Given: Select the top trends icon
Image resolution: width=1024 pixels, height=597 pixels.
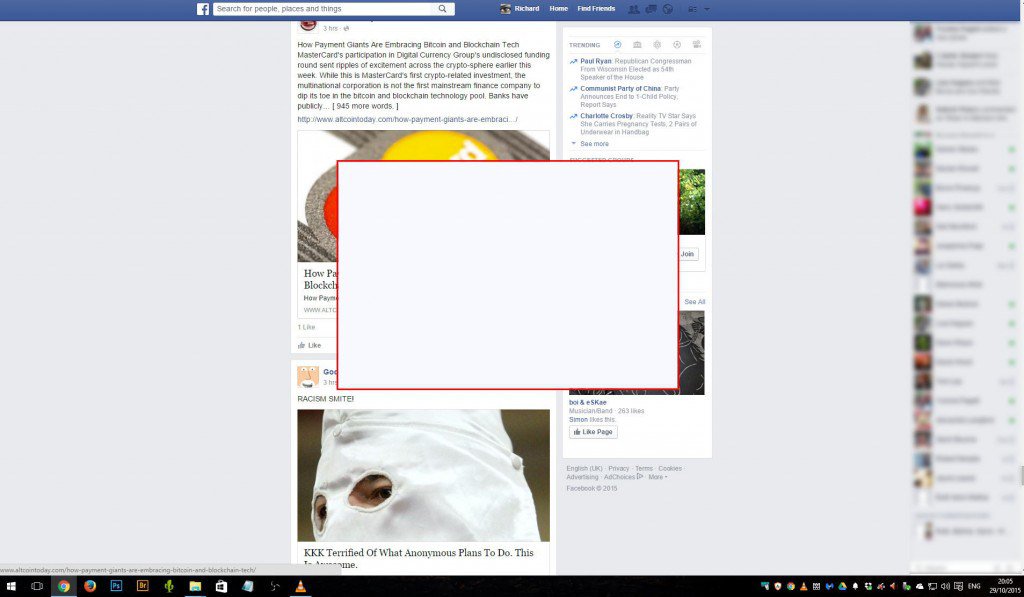Looking at the screenshot, I should [x=617, y=44].
